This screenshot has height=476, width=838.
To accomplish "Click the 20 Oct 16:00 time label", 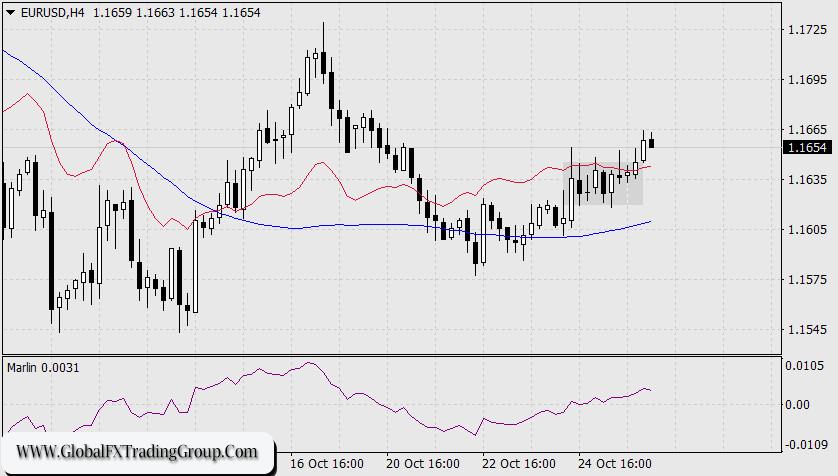I will 422,464.
